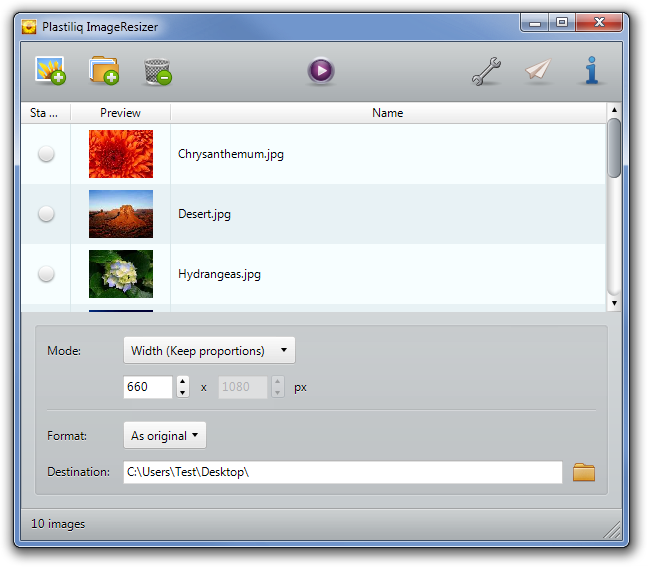Click the status circle for Desert.jpg
Image resolution: width=648 pixels, height=567 pixels.
click(46, 214)
